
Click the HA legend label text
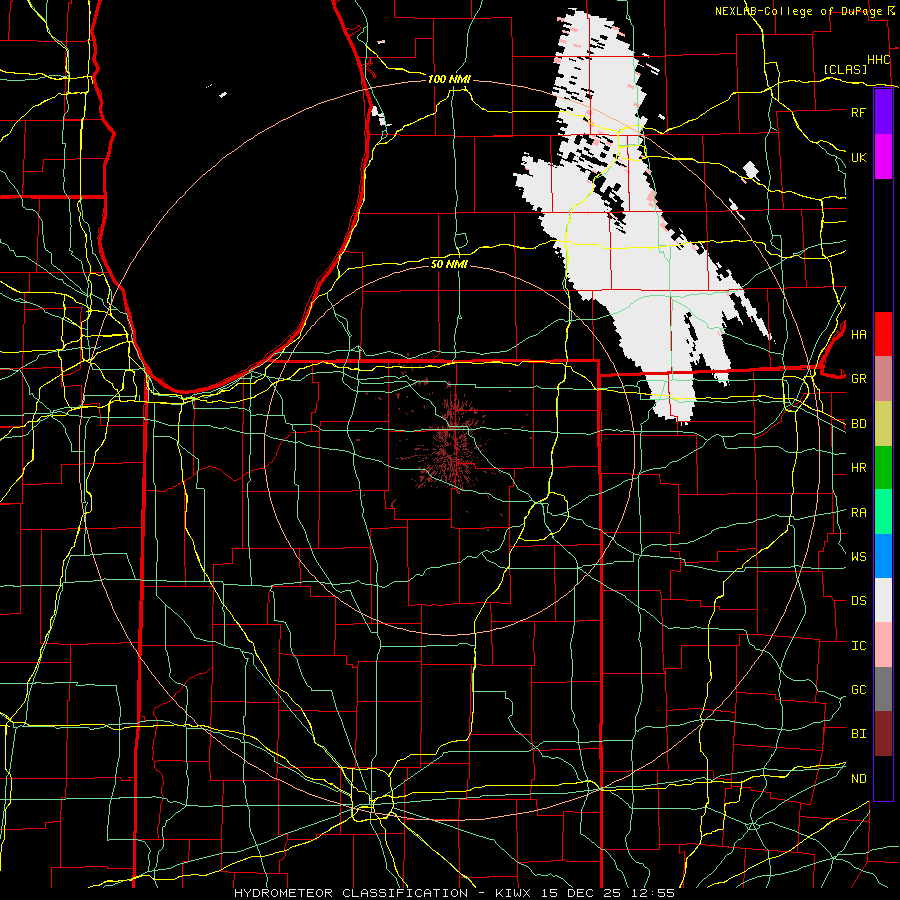859,335
